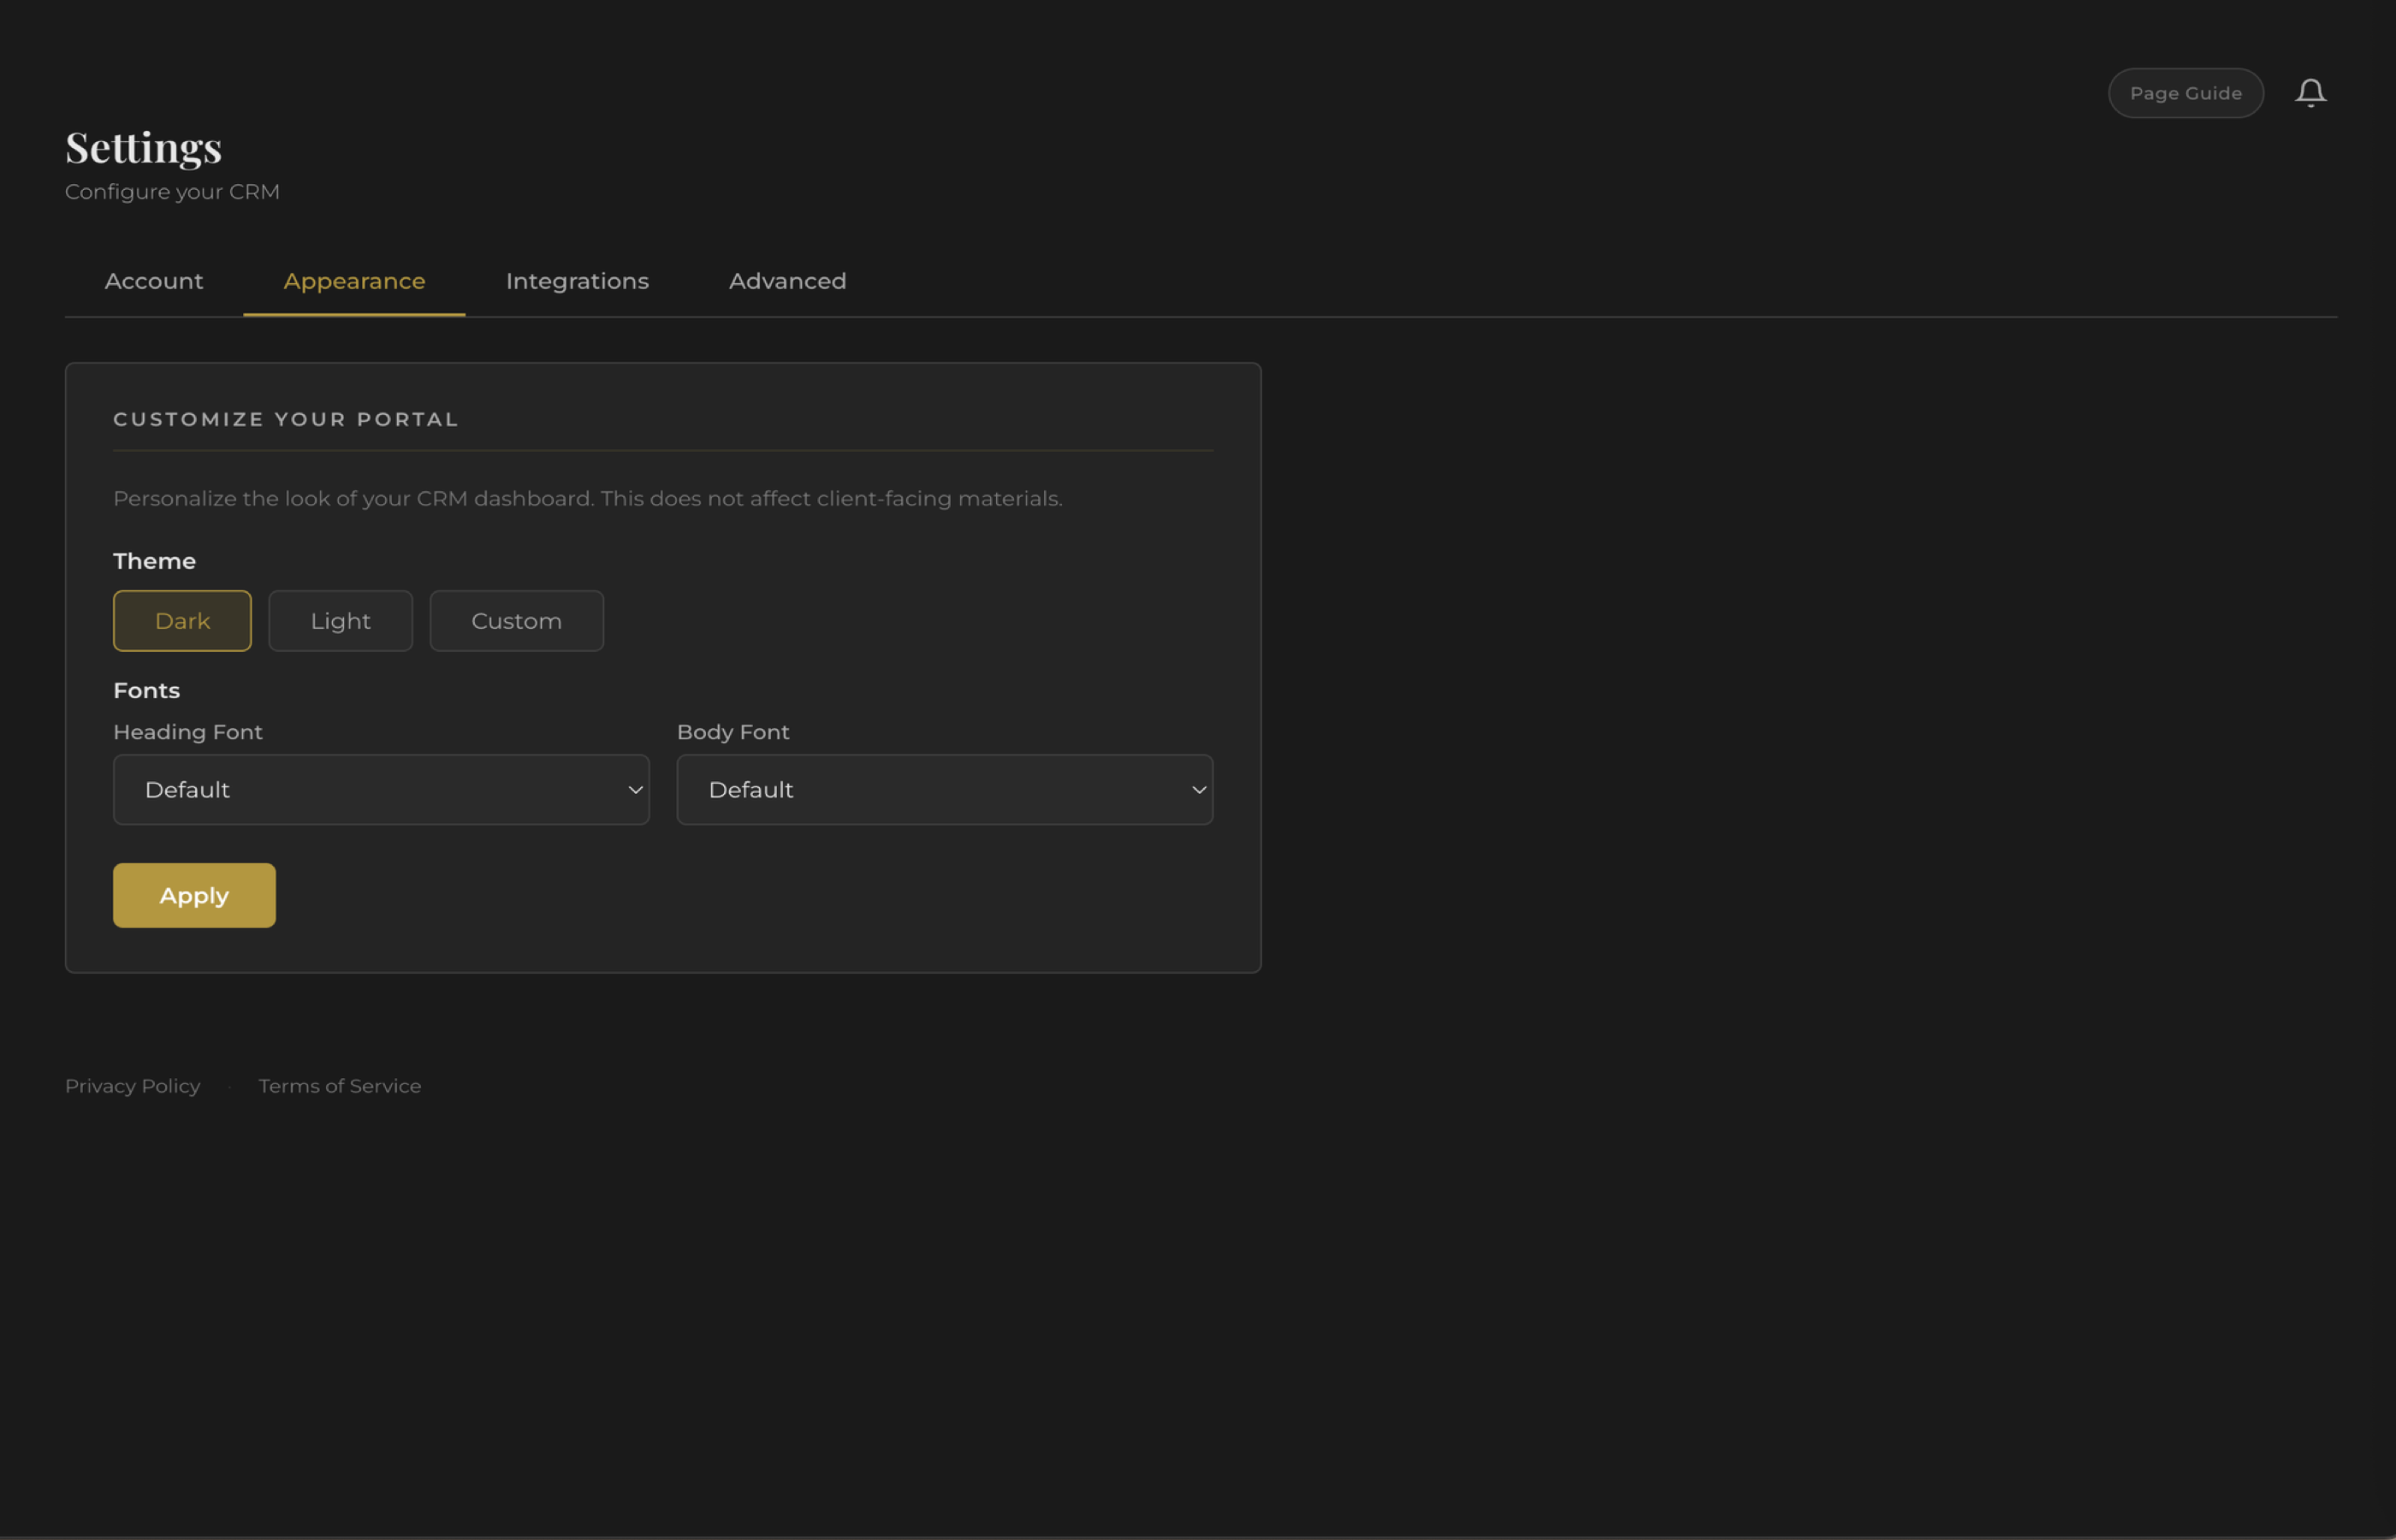Open the Privacy Policy link
The width and height of the screenshot is (2396, 1540).
click(x=132, y=1085)
